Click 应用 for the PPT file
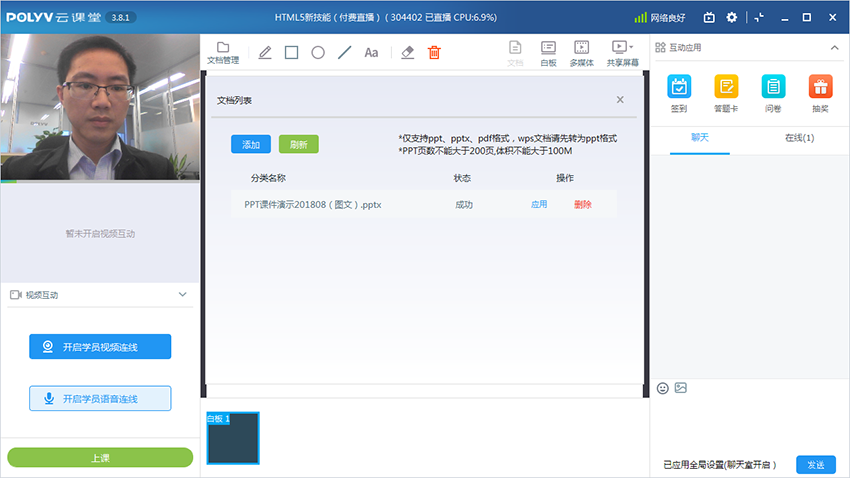The width and height of the screenshot is (850, 478). (539, 204)
